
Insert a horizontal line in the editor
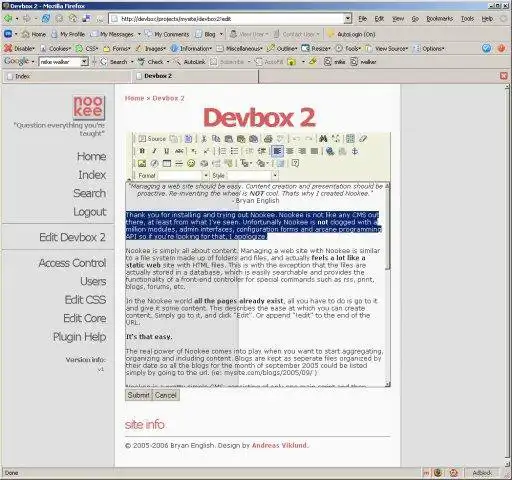[179, 163]
